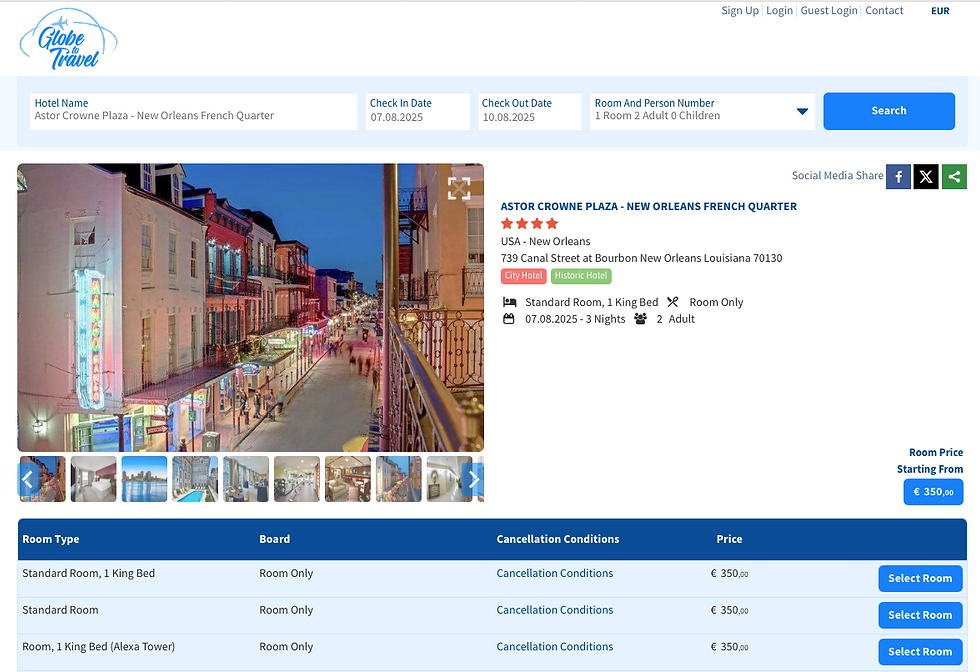Select Room for Standard Room, 1 King Bed
Viewport: 980px width, 672px height.
click(x=920, y=578)
